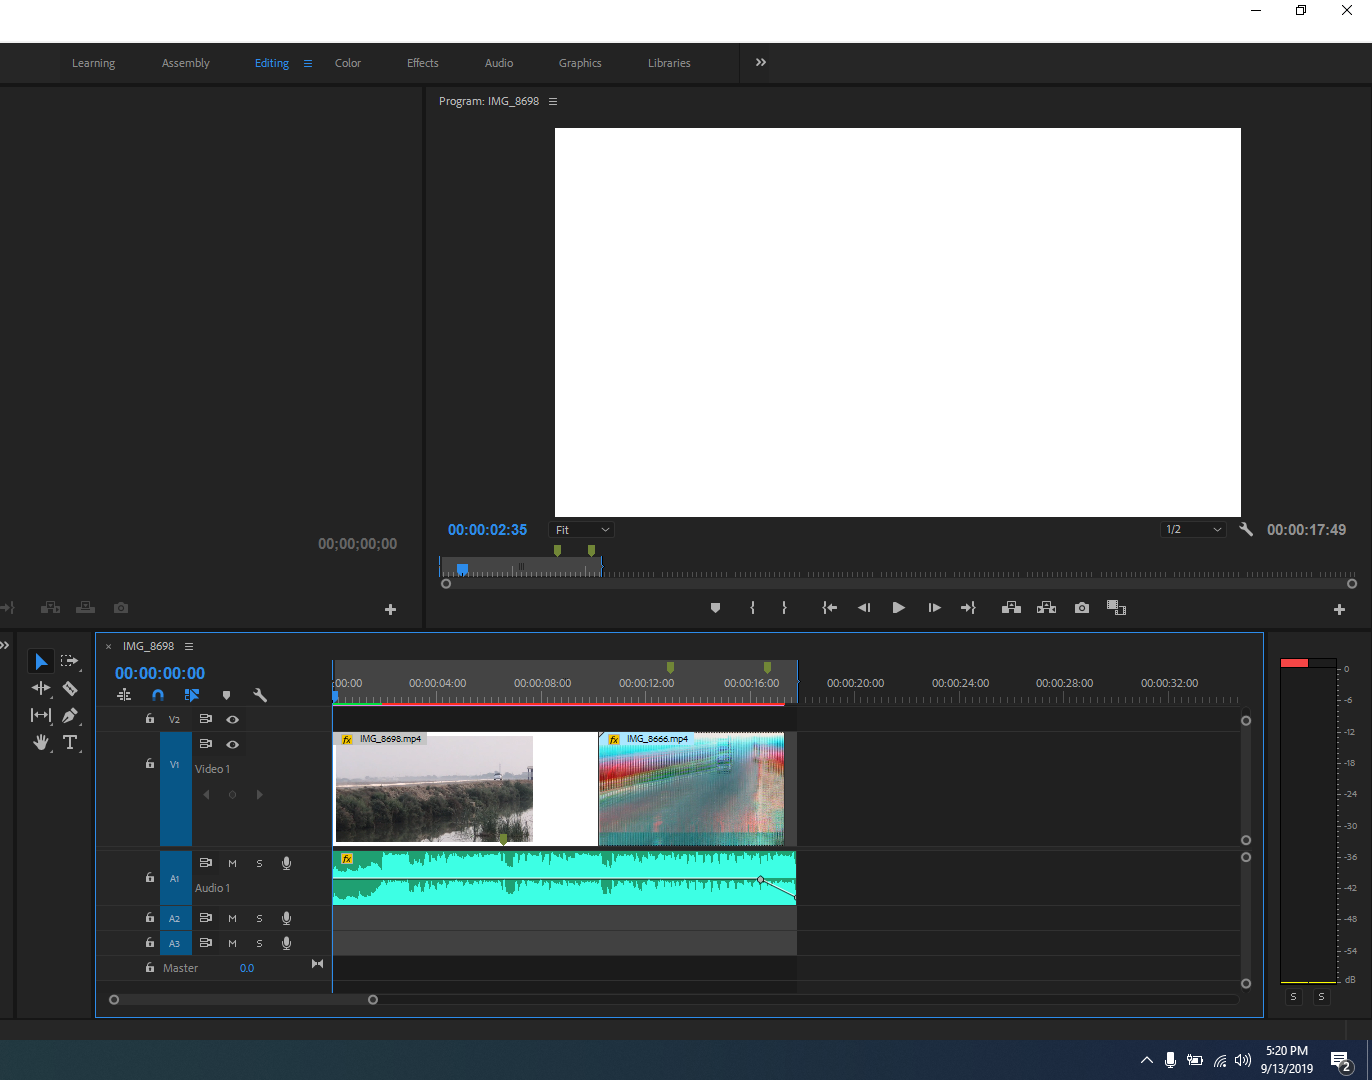Open the Effects workspace tab
The height and width of the screenshot is (1080, 1372).
[x=422, y=62]
